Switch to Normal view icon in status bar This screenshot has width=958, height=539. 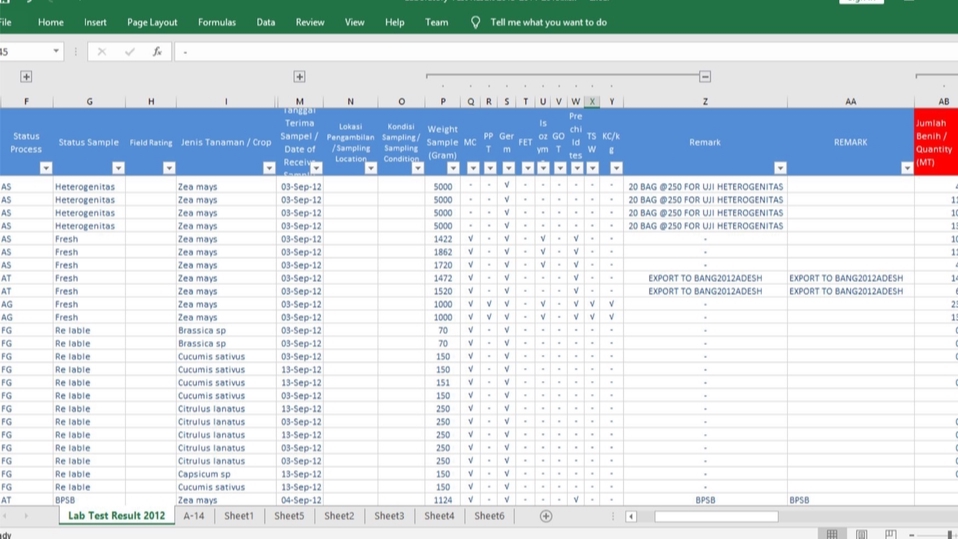(832, 534)
